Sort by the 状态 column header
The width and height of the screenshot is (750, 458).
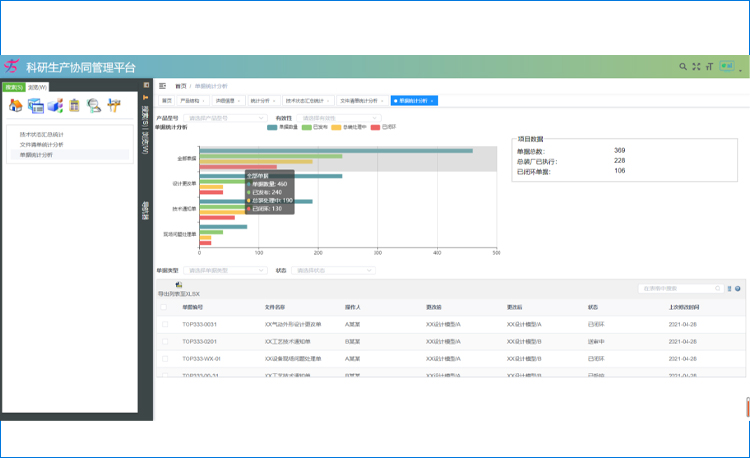coord(593,307)
